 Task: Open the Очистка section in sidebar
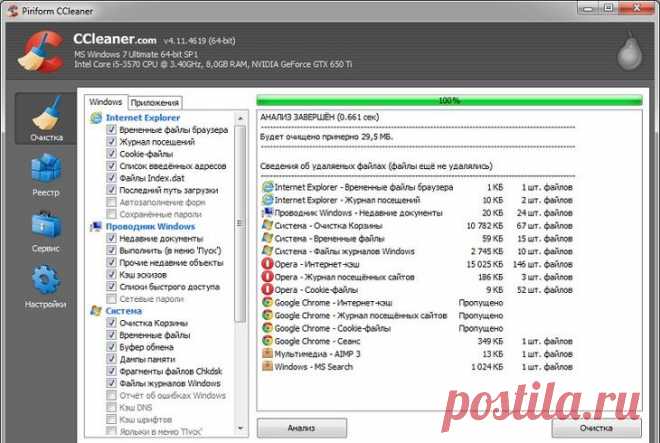46,119
